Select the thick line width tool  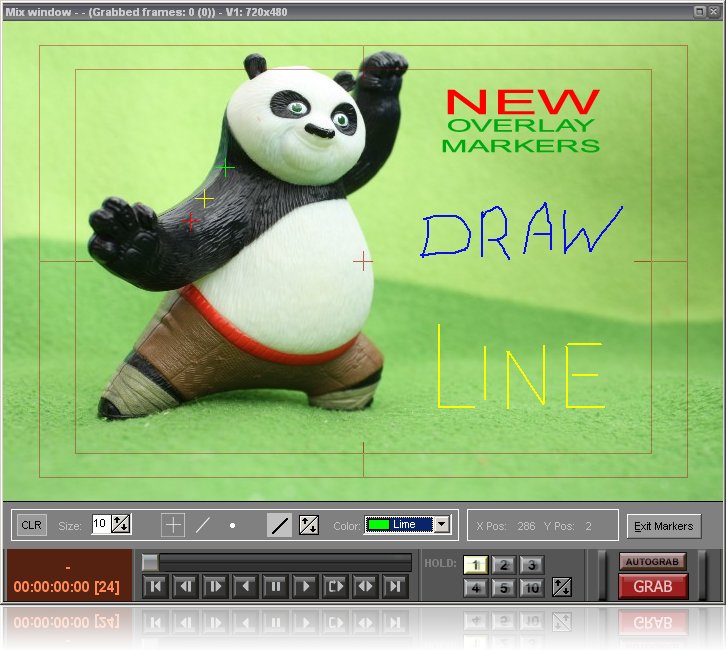(279, 525)
